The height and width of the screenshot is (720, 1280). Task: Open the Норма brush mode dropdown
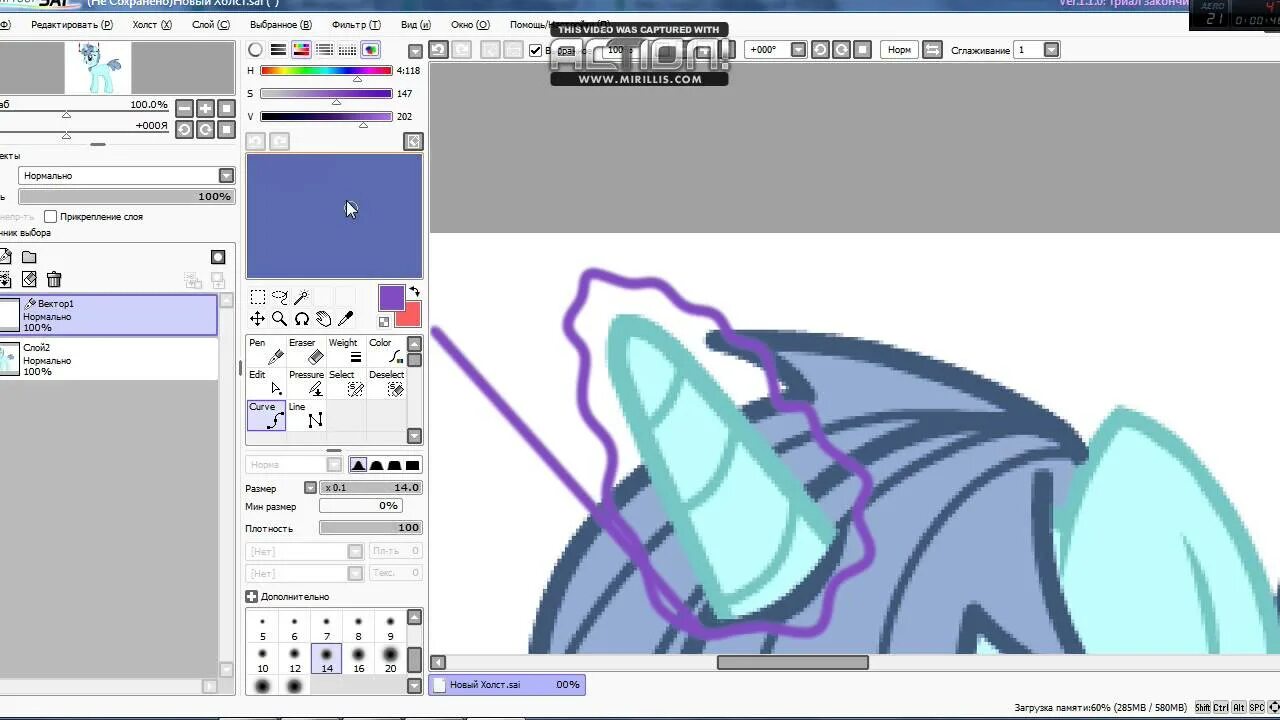[335, 465]
